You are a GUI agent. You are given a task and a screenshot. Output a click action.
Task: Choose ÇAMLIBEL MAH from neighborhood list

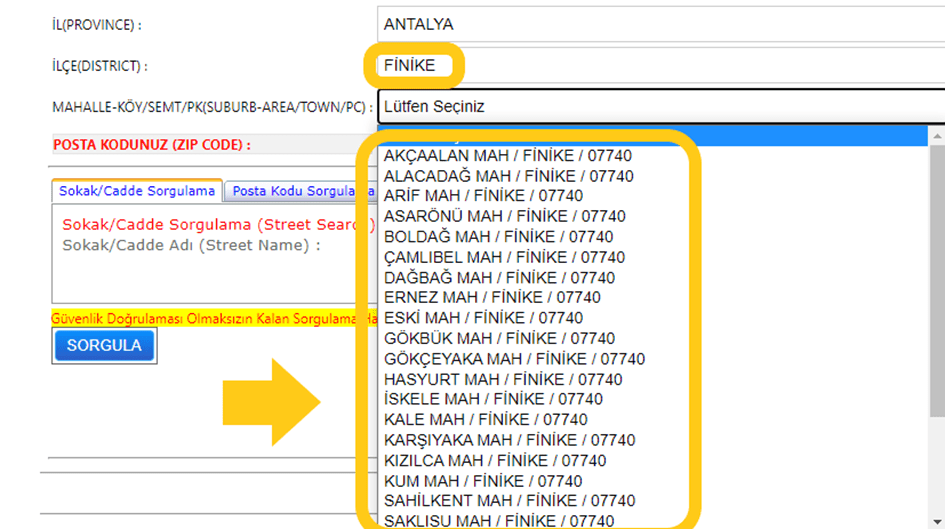pos(504,257)
